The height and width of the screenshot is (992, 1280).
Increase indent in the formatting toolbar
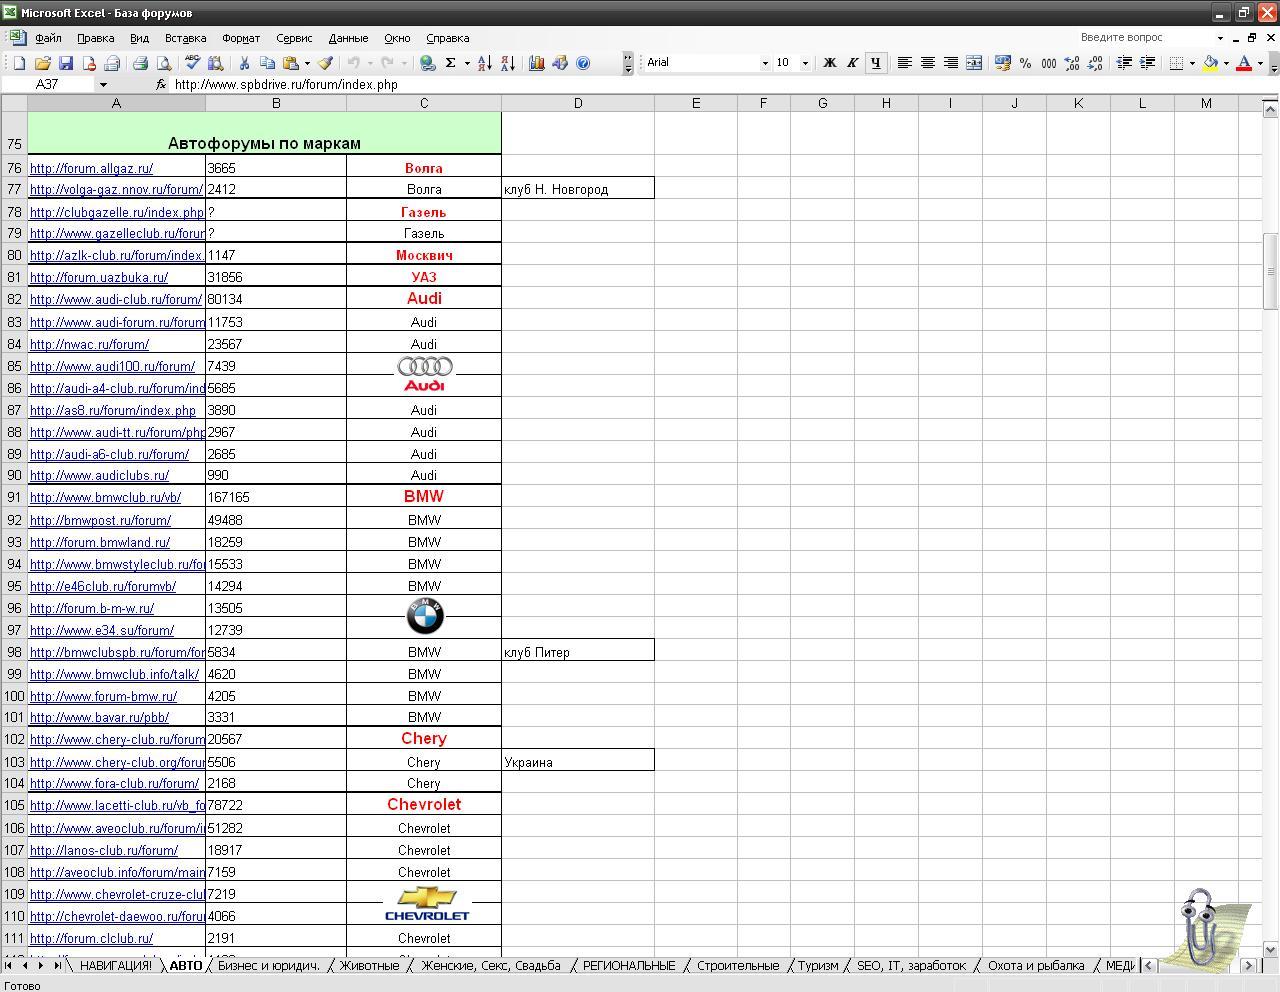pyautogui.click(x=1147, y=63)
